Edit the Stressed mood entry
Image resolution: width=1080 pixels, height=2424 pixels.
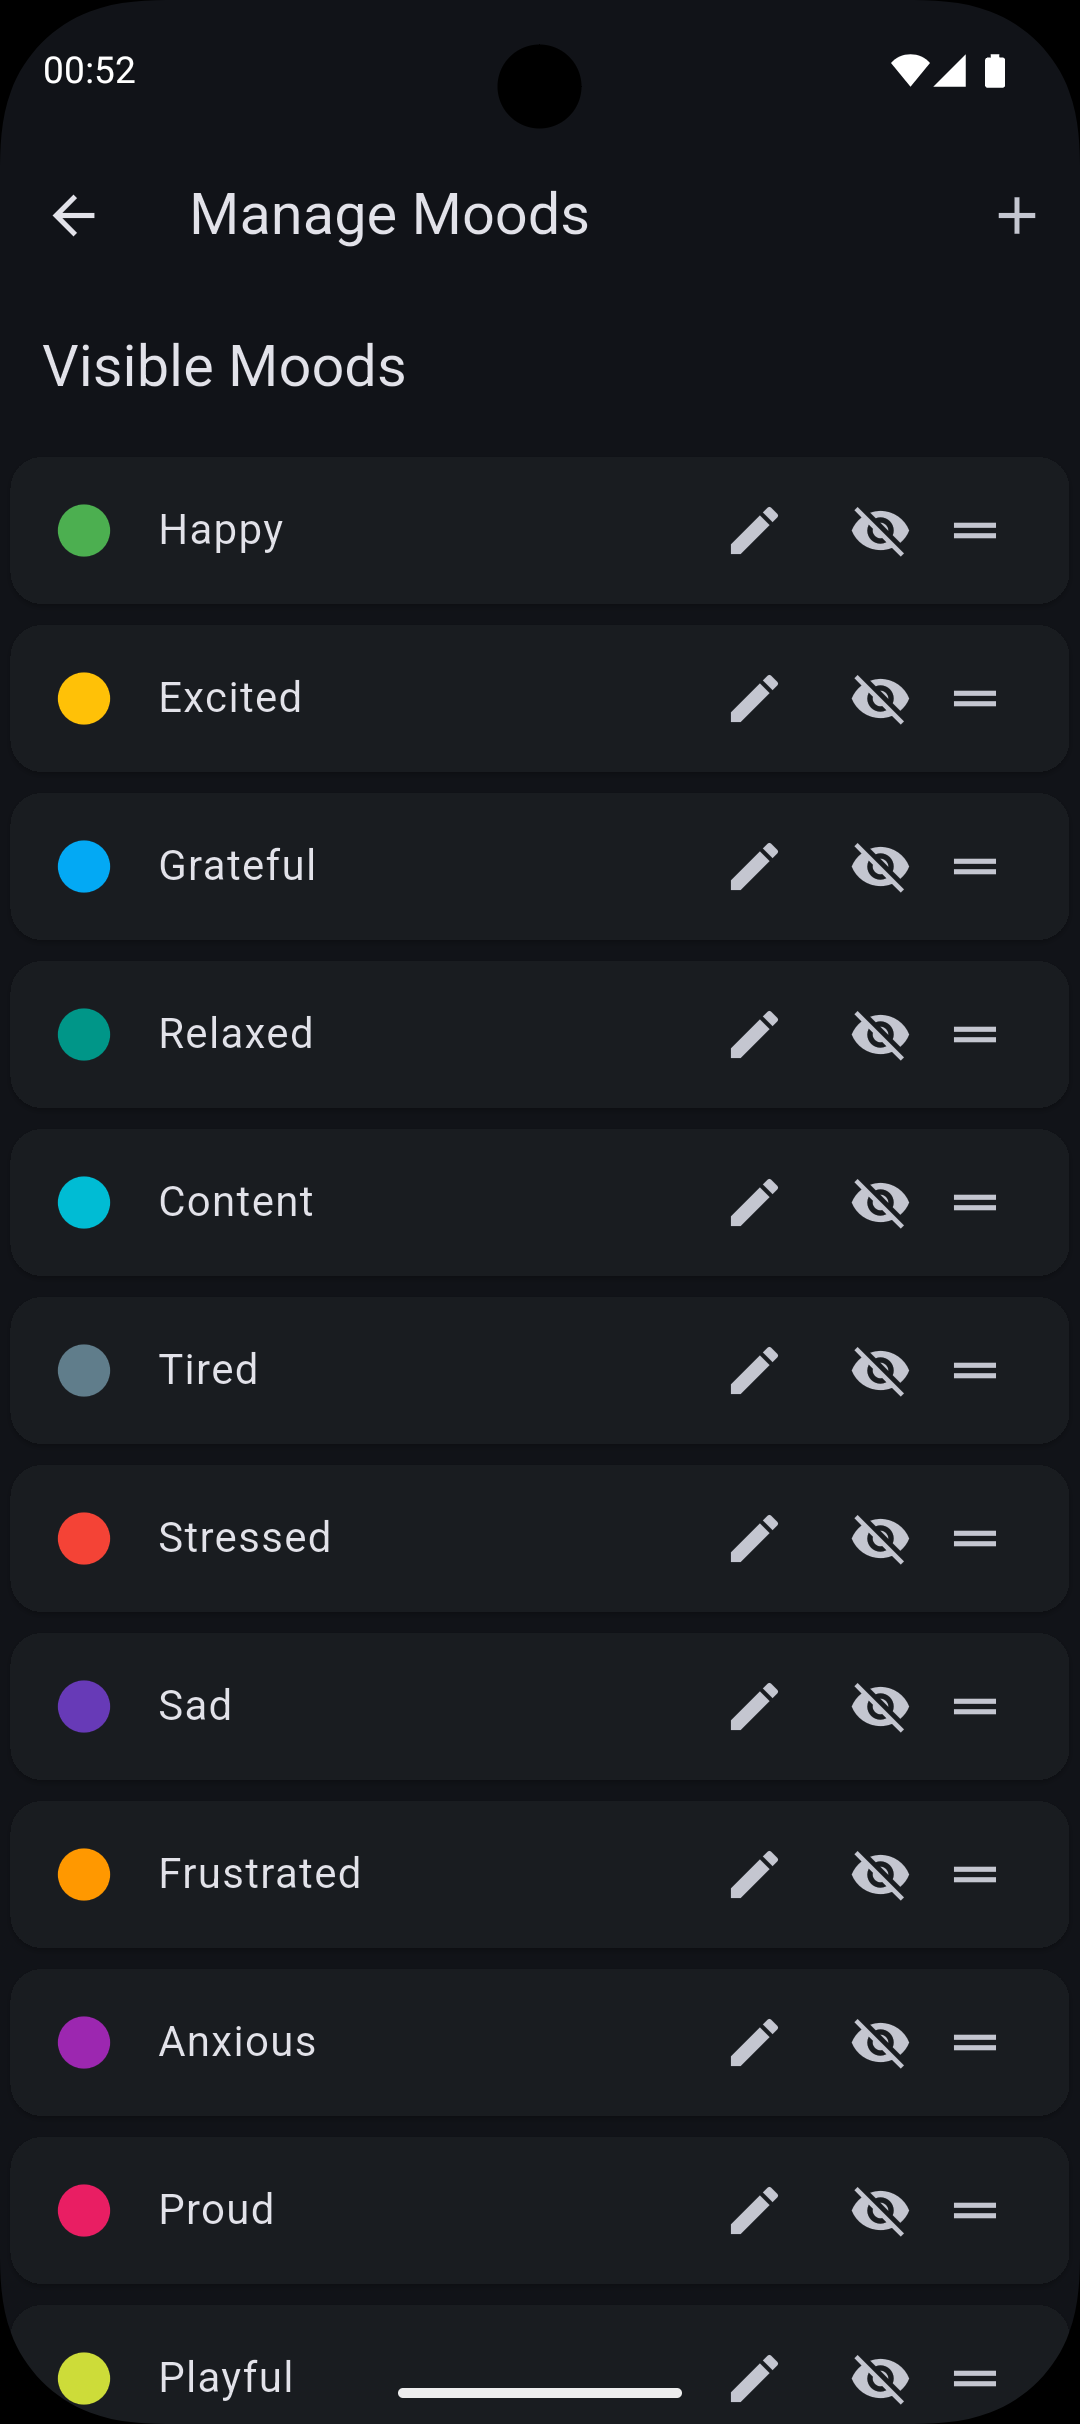point(754,1538)
